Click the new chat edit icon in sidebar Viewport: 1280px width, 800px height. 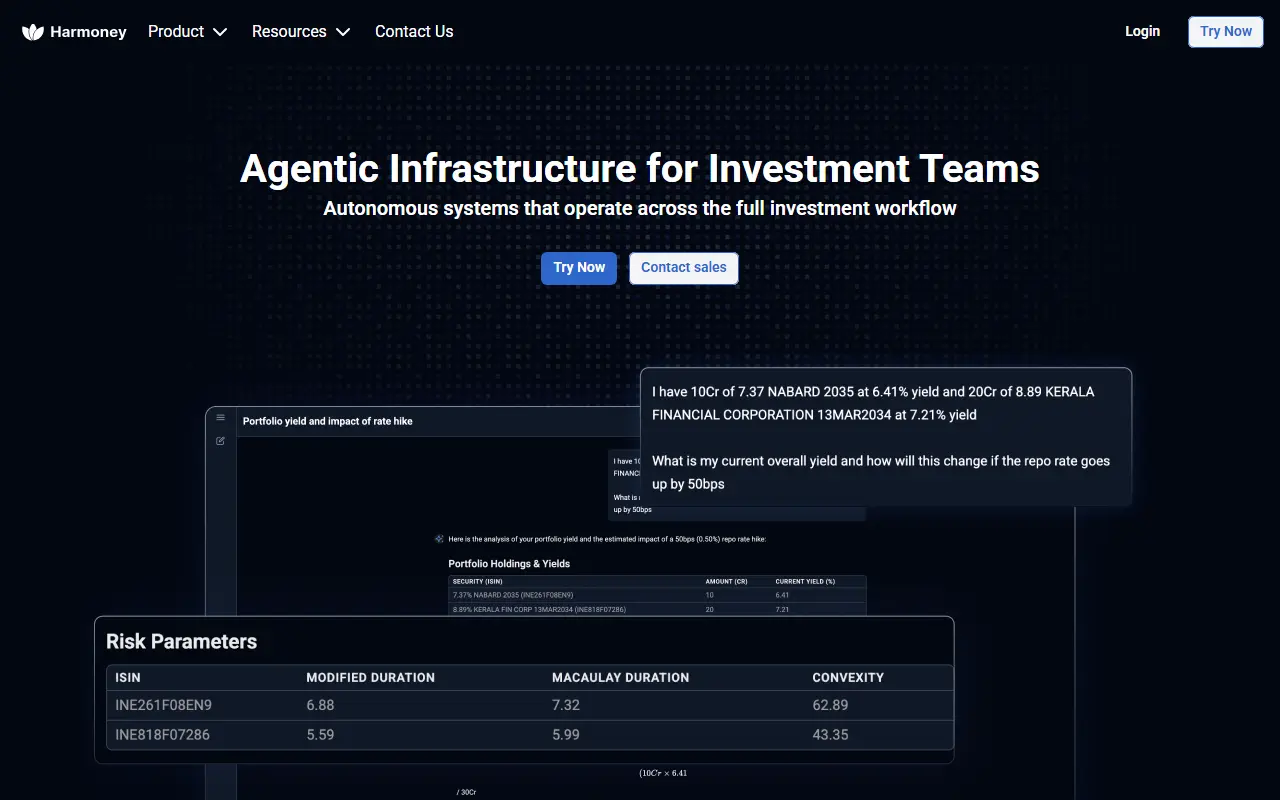221,441
